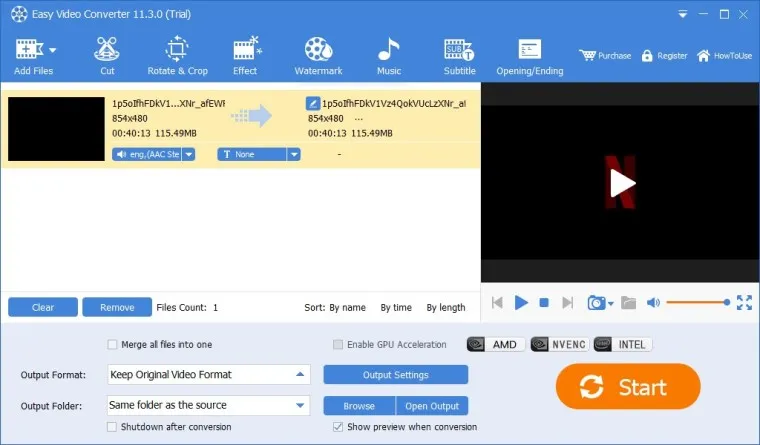Click the source filename 1p5oIfhFDkV1...XNr_afEW

tap(168, 103)
